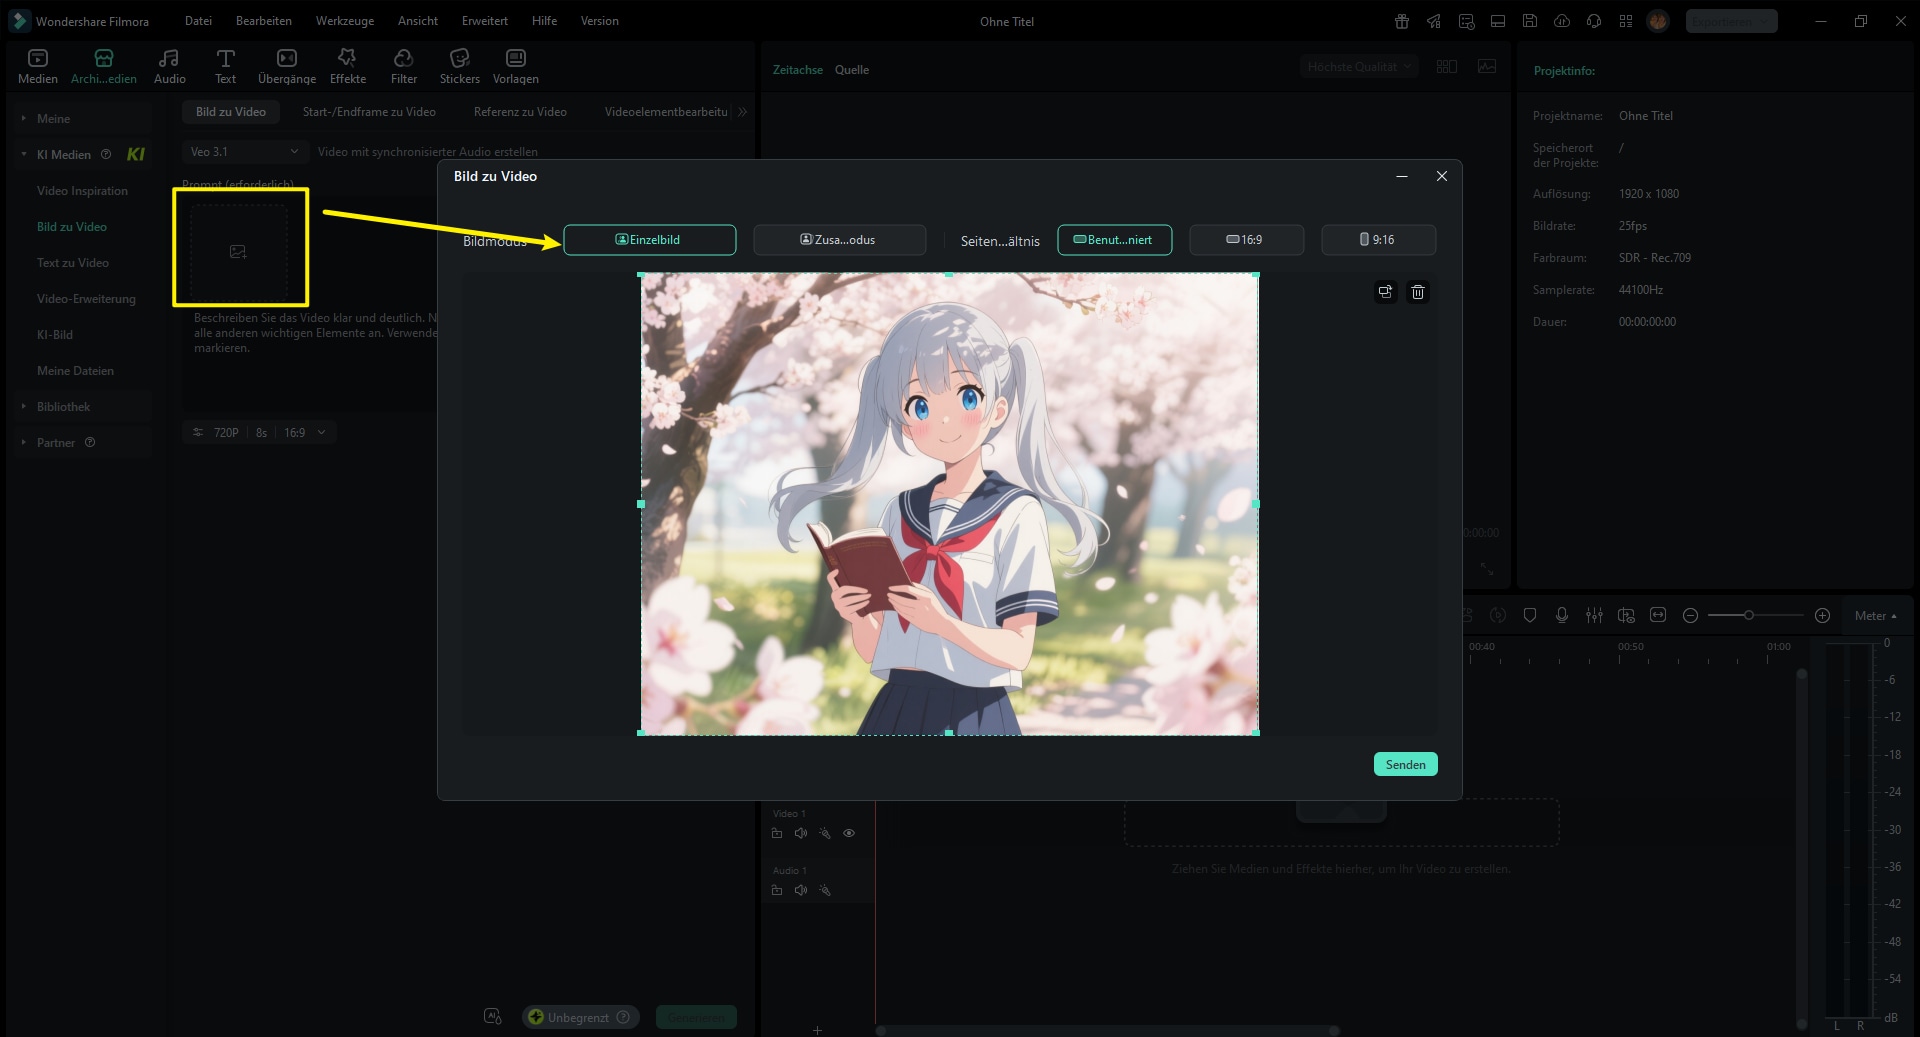Open the Werkzeuge menu

[344, 21]
